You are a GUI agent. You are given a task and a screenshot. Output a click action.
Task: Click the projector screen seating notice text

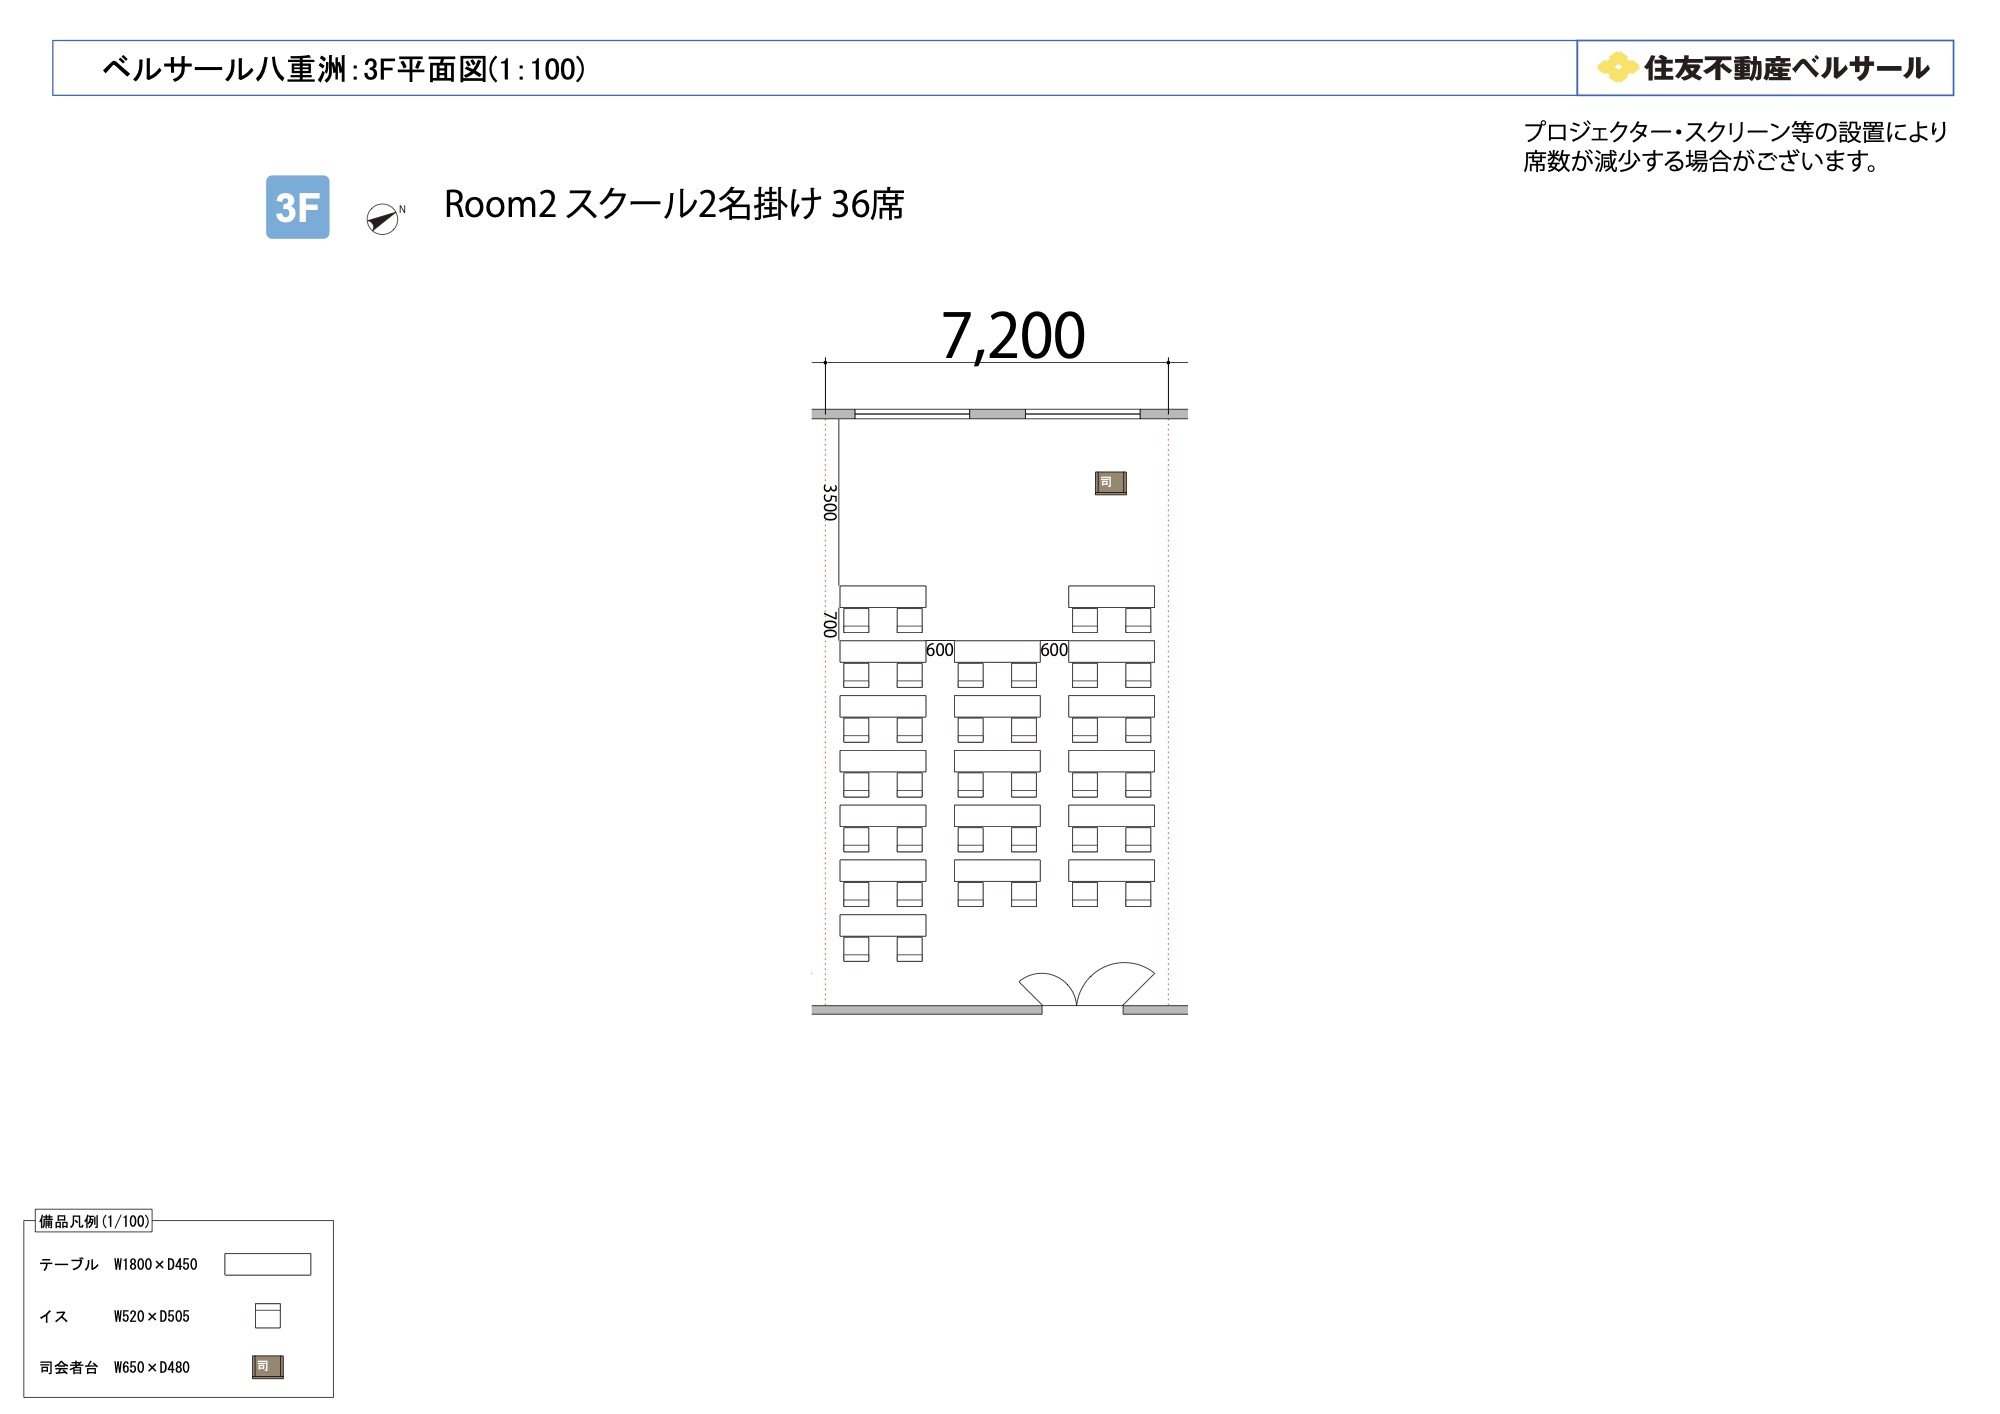[x=1735, y=146]
